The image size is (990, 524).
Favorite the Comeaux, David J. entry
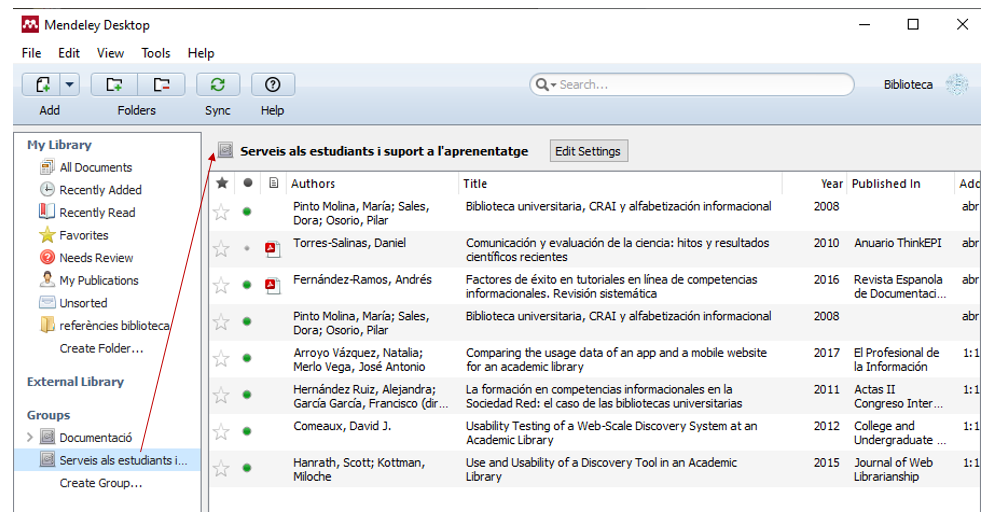221,432
